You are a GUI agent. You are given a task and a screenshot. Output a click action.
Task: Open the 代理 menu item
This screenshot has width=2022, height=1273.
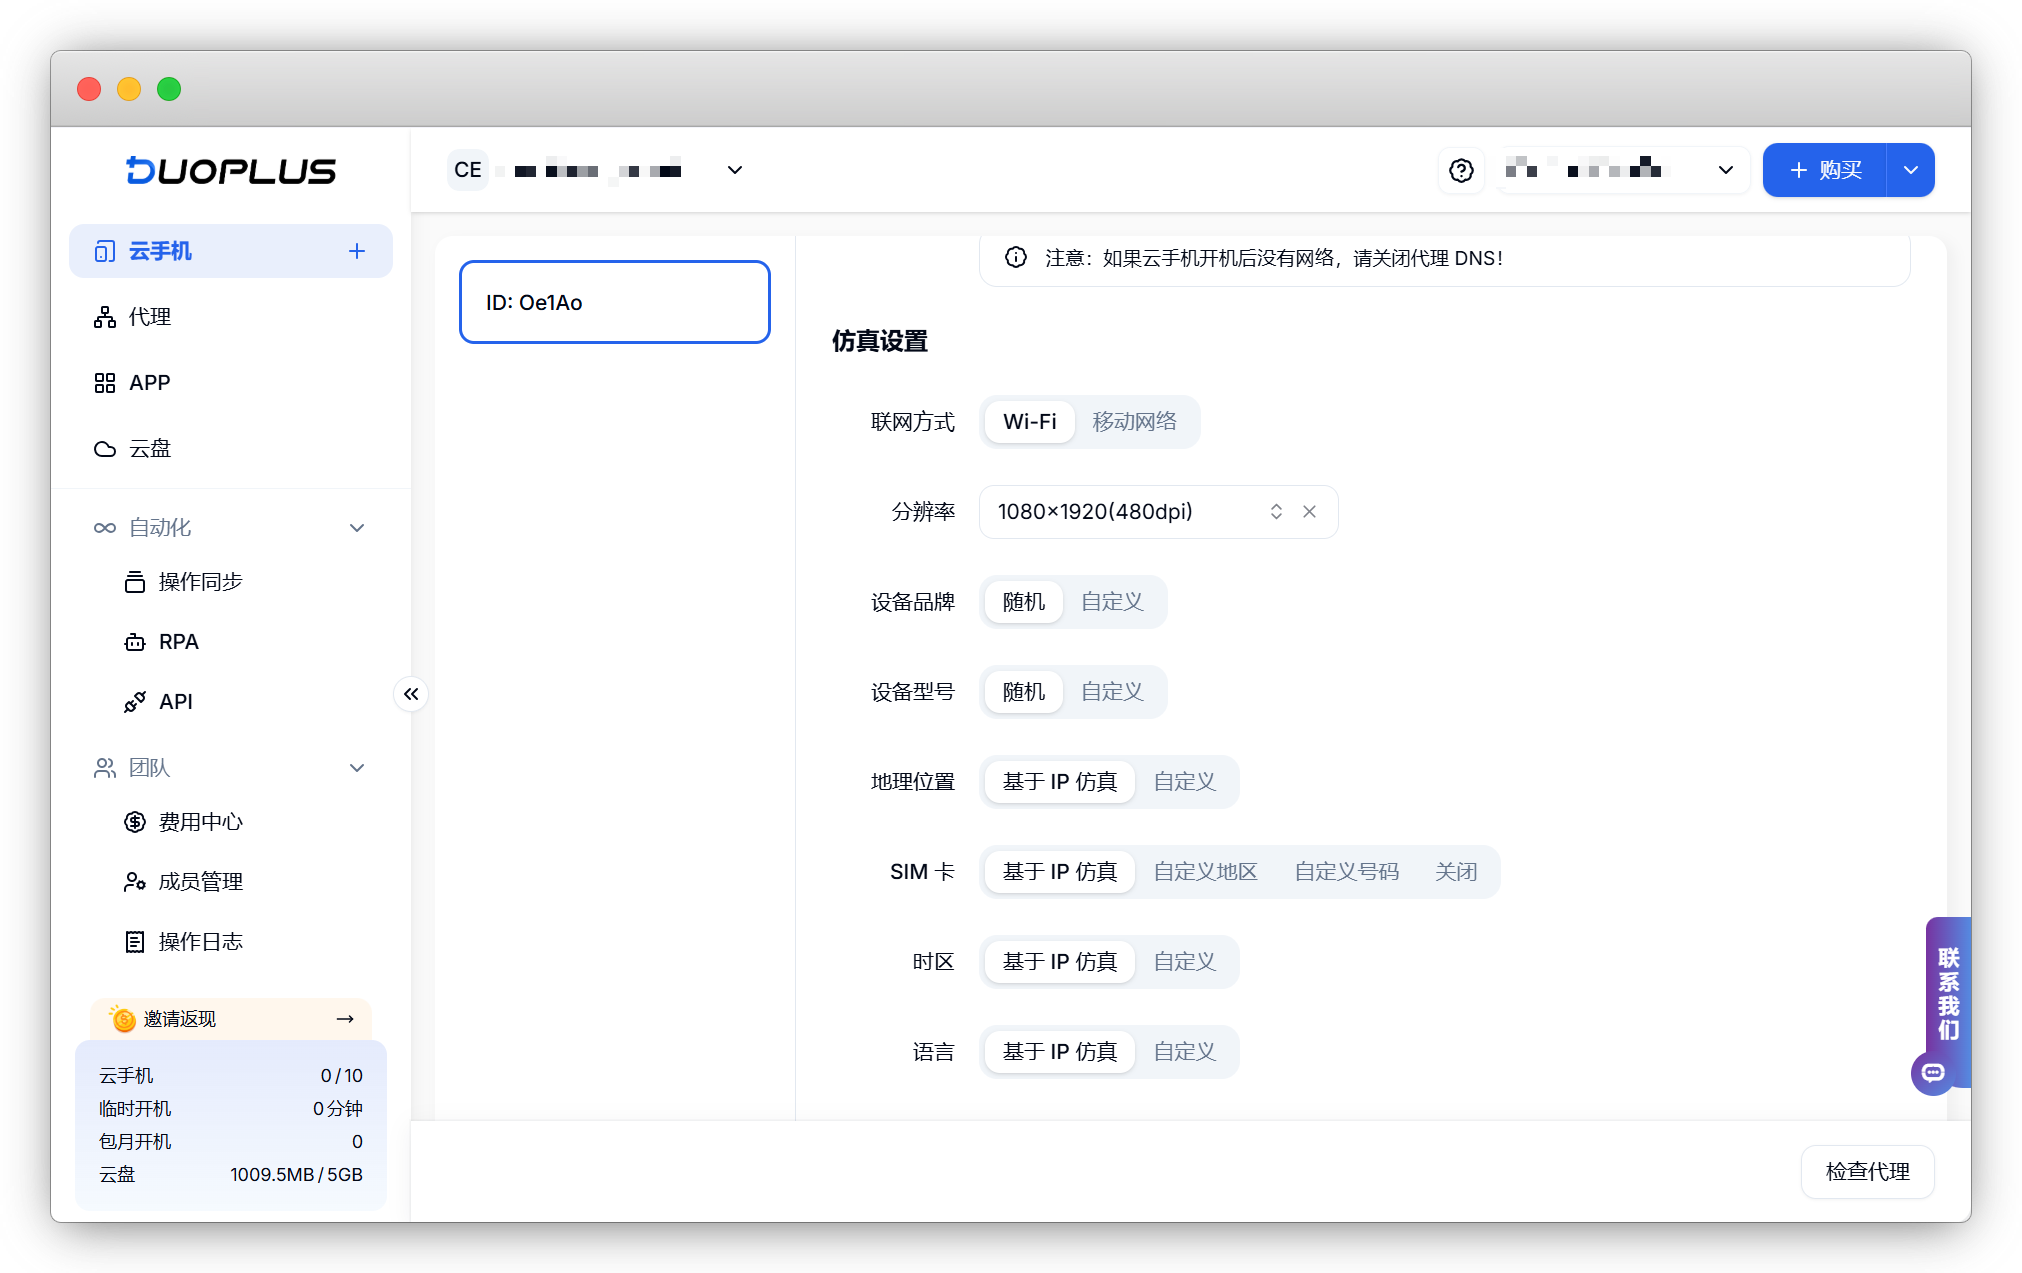click(x=150, y=317)
